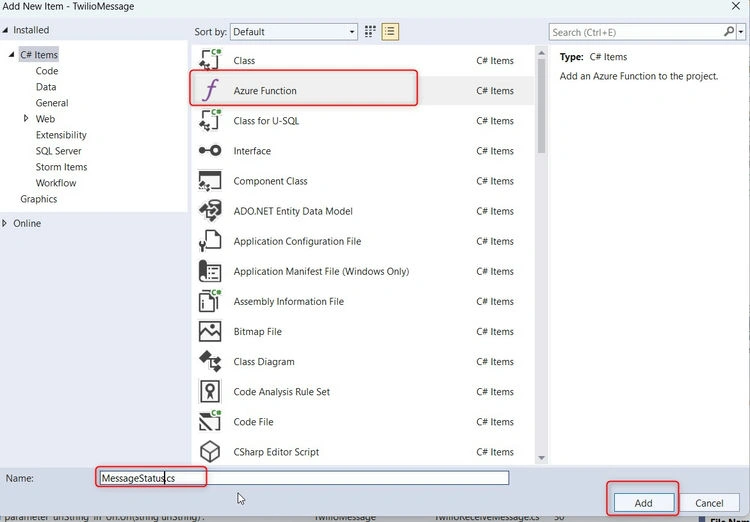750x522 pixels.
Task: Select the Code File icon
Action: click(x=210, y=422)
